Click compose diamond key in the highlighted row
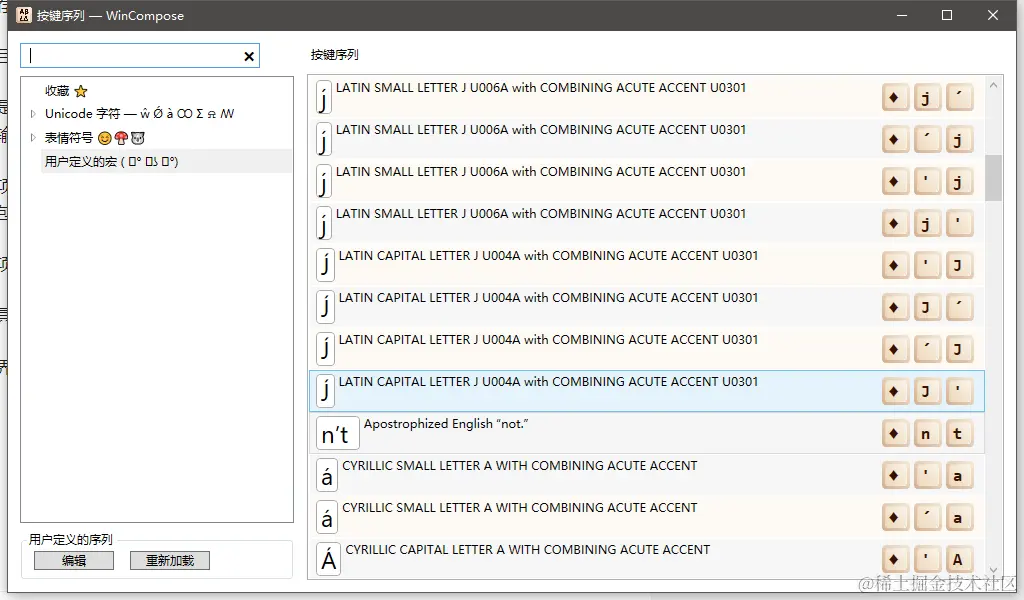 (895, 391)
